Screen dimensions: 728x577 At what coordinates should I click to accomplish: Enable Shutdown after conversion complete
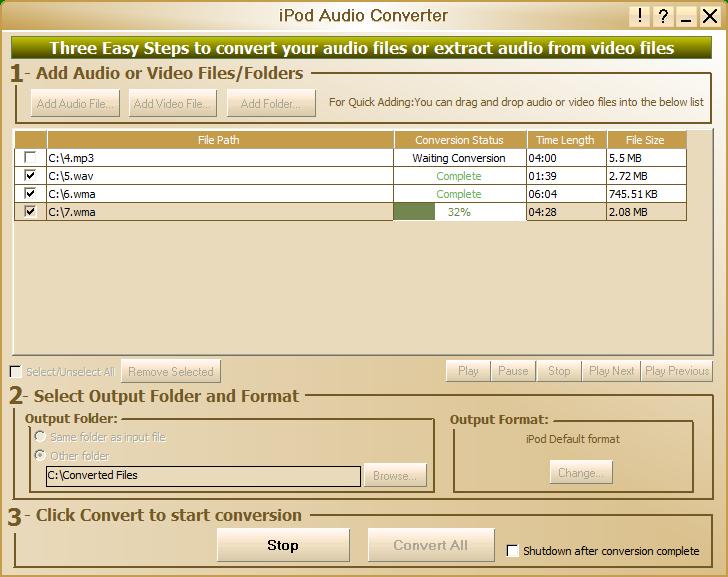tap(513, 551)
